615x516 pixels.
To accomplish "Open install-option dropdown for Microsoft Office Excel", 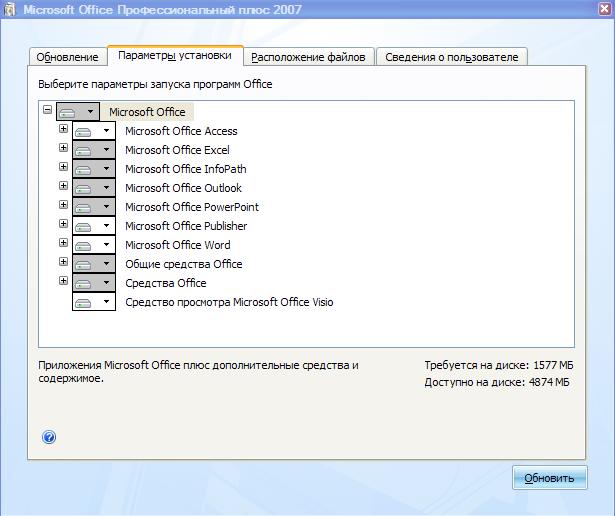I will point(94,150).
